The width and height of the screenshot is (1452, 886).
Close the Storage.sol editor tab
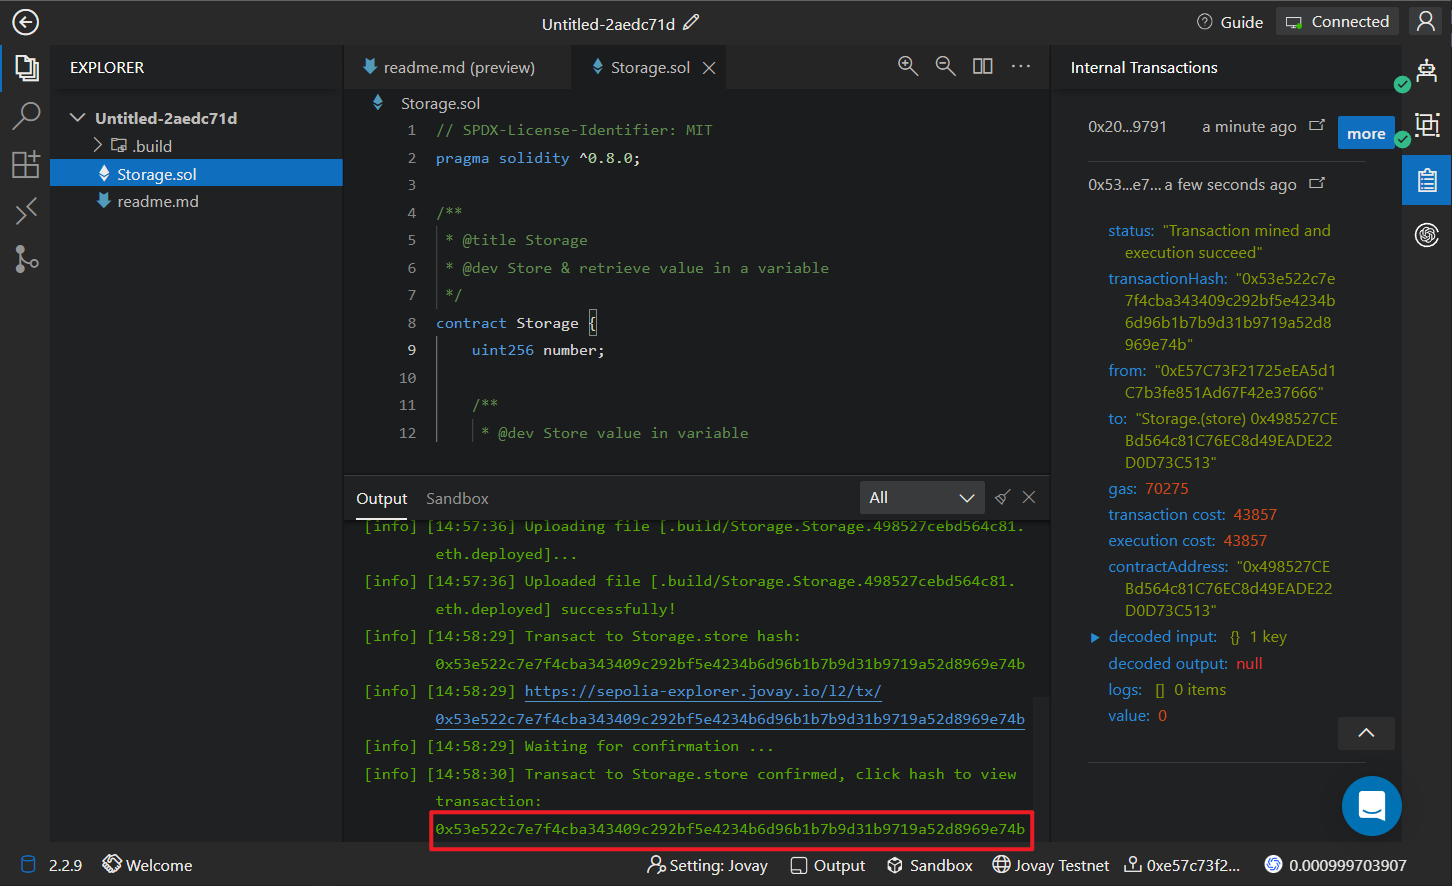click(x=709, y=67)
